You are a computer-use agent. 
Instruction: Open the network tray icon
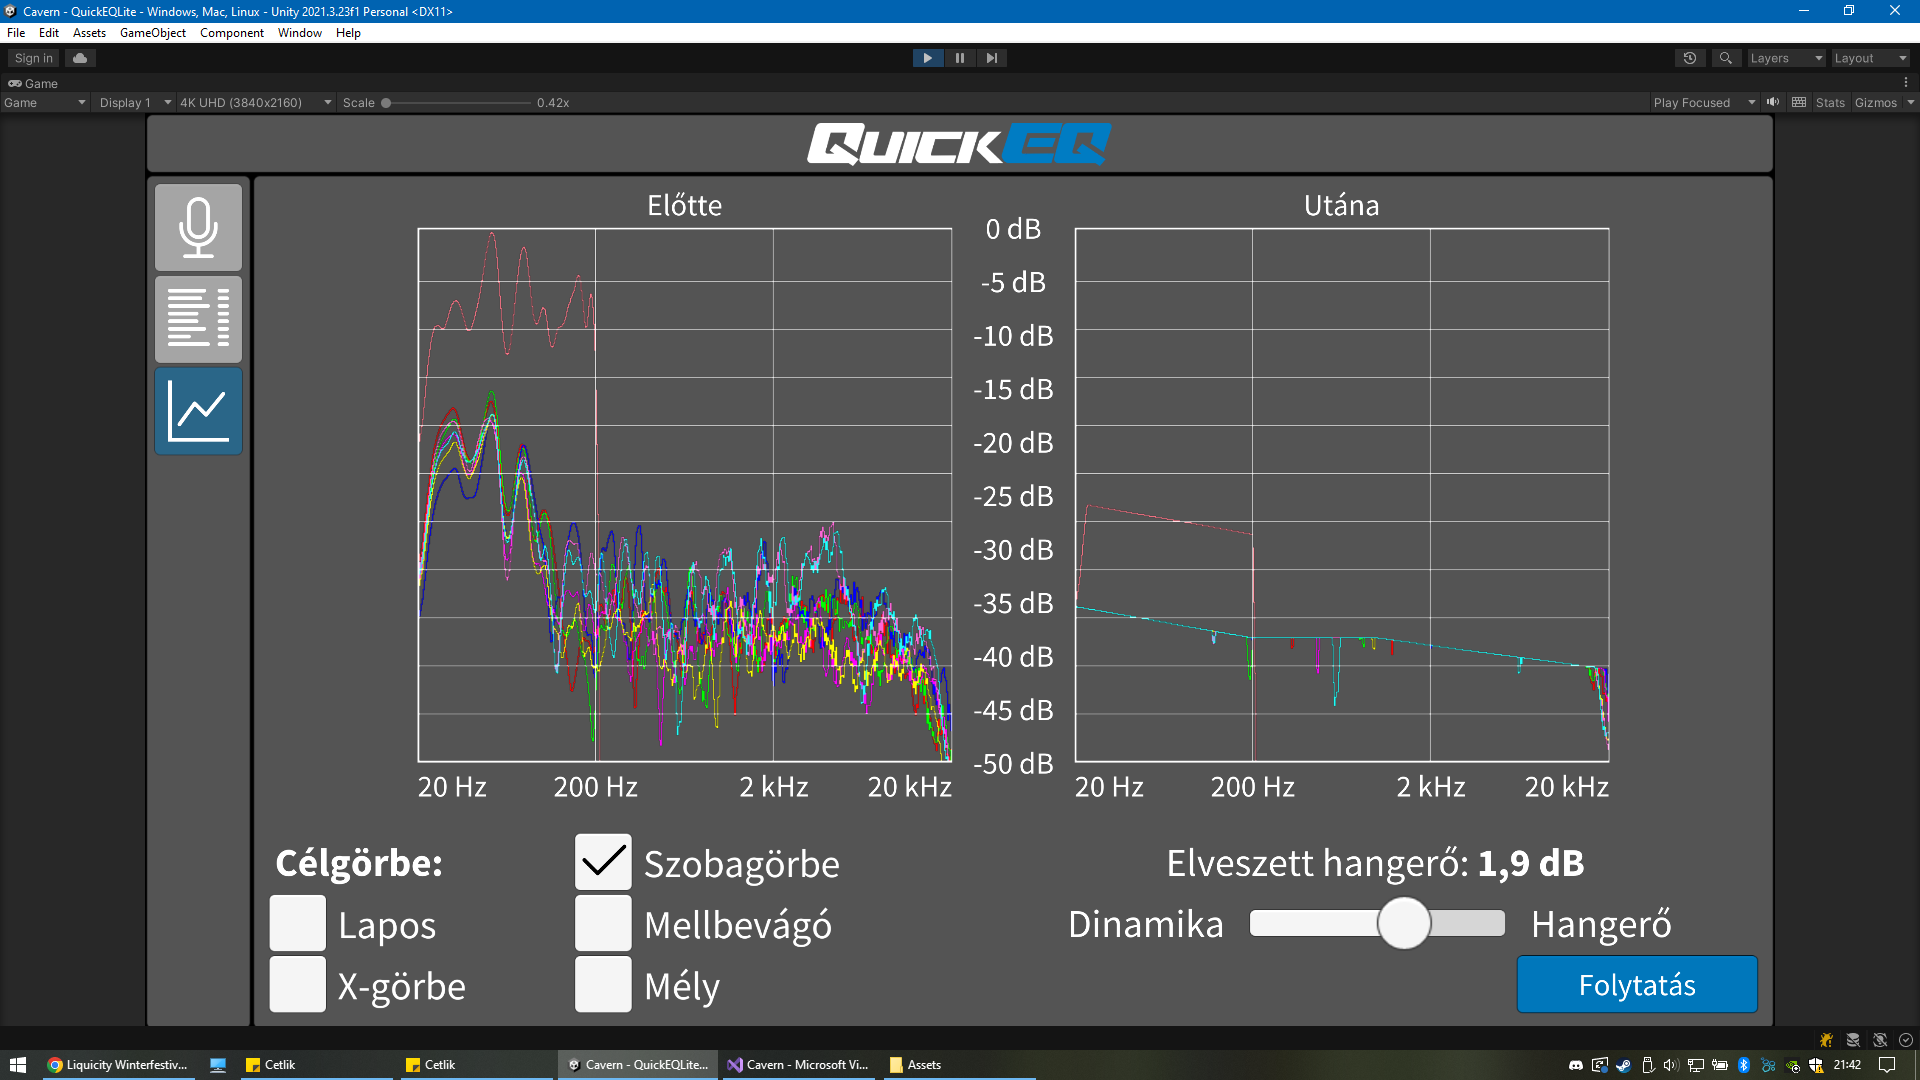(1696, 1065)
